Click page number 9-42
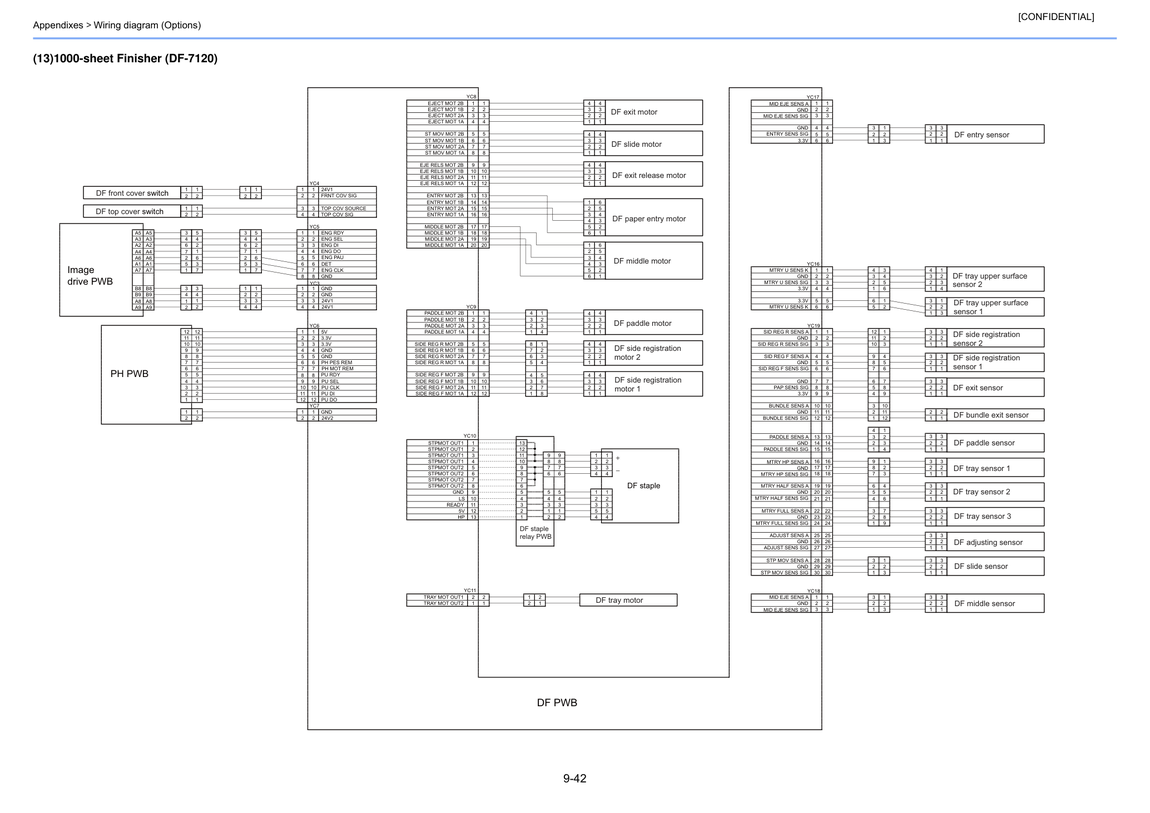 click(575, 779)
